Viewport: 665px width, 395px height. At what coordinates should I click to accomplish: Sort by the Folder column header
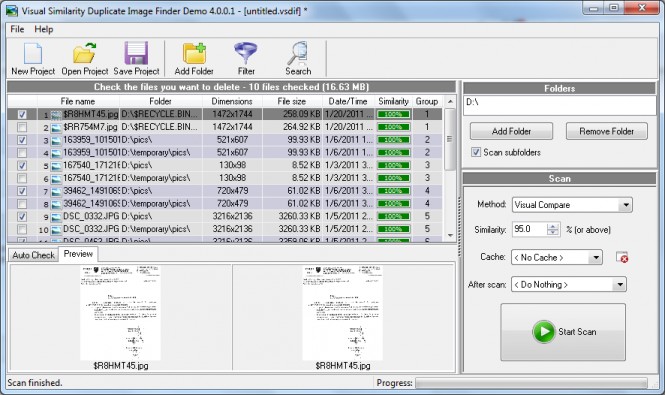point(160,101)
